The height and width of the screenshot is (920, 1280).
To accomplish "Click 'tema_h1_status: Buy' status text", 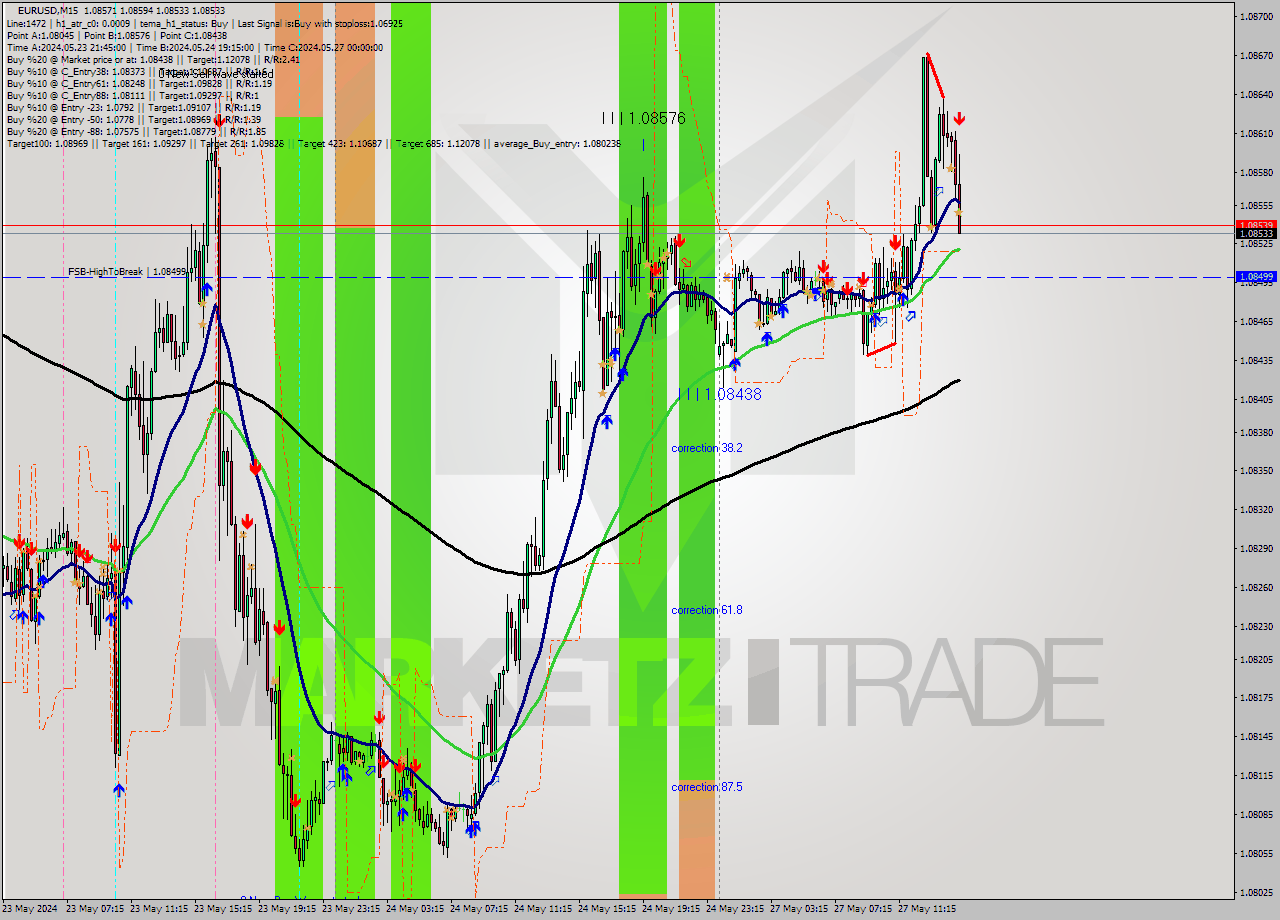I will click(x=186, y=22).
